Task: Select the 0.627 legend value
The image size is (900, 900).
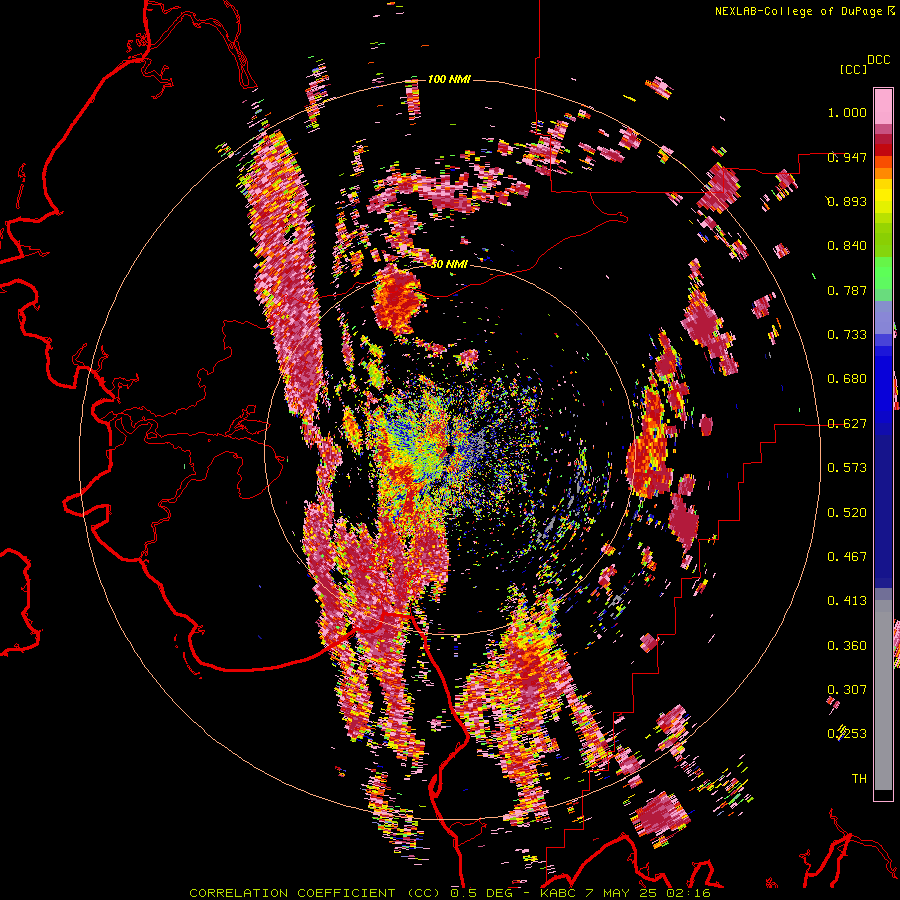Action: [x=847, y=424]
